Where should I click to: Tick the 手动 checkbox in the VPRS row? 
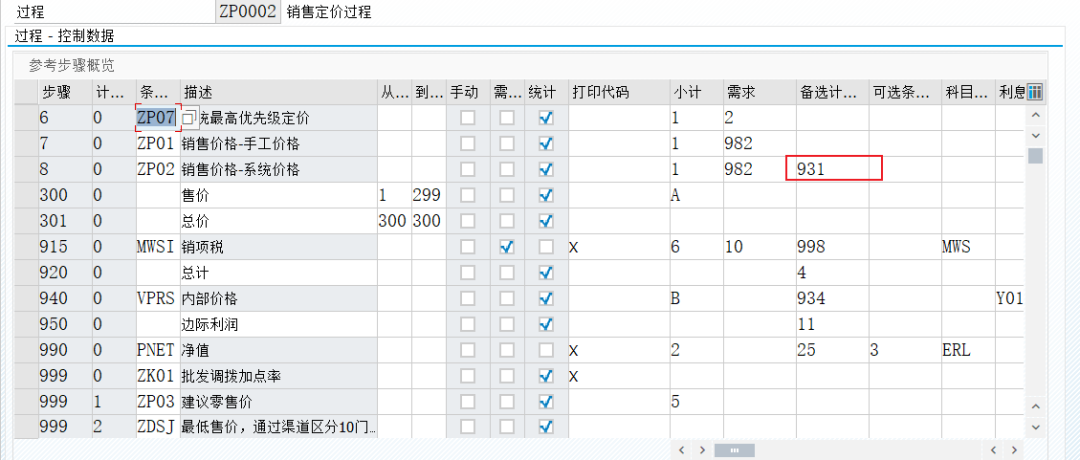(x=467, y=299)
